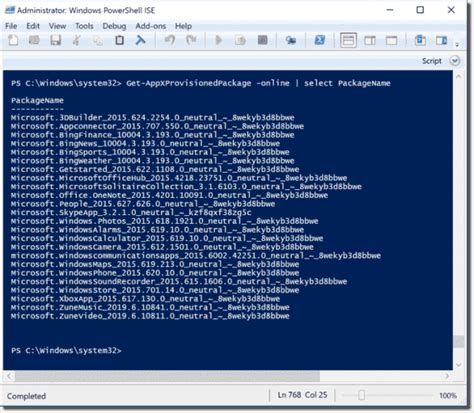Click the console vertical scrollbar down arrow
Screen dimensions: 474x413
(x=459, y=365)
